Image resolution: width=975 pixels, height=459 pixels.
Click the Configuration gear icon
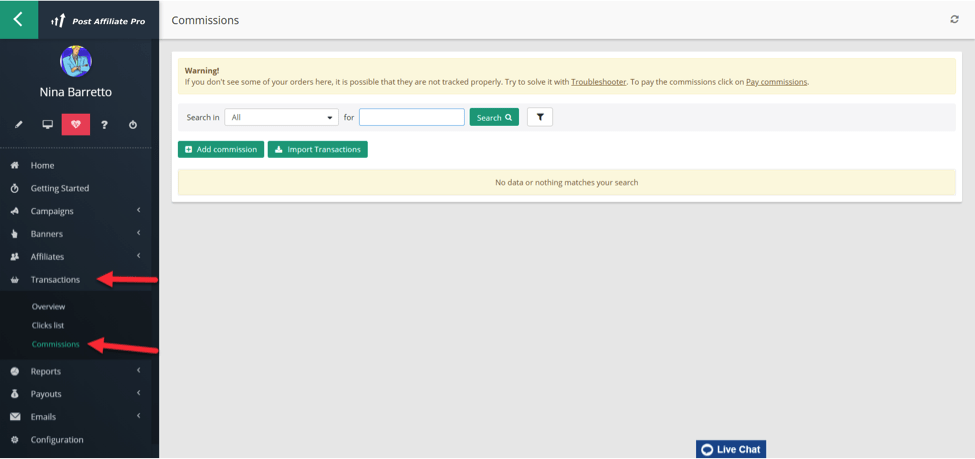click(x=15, y=440)
